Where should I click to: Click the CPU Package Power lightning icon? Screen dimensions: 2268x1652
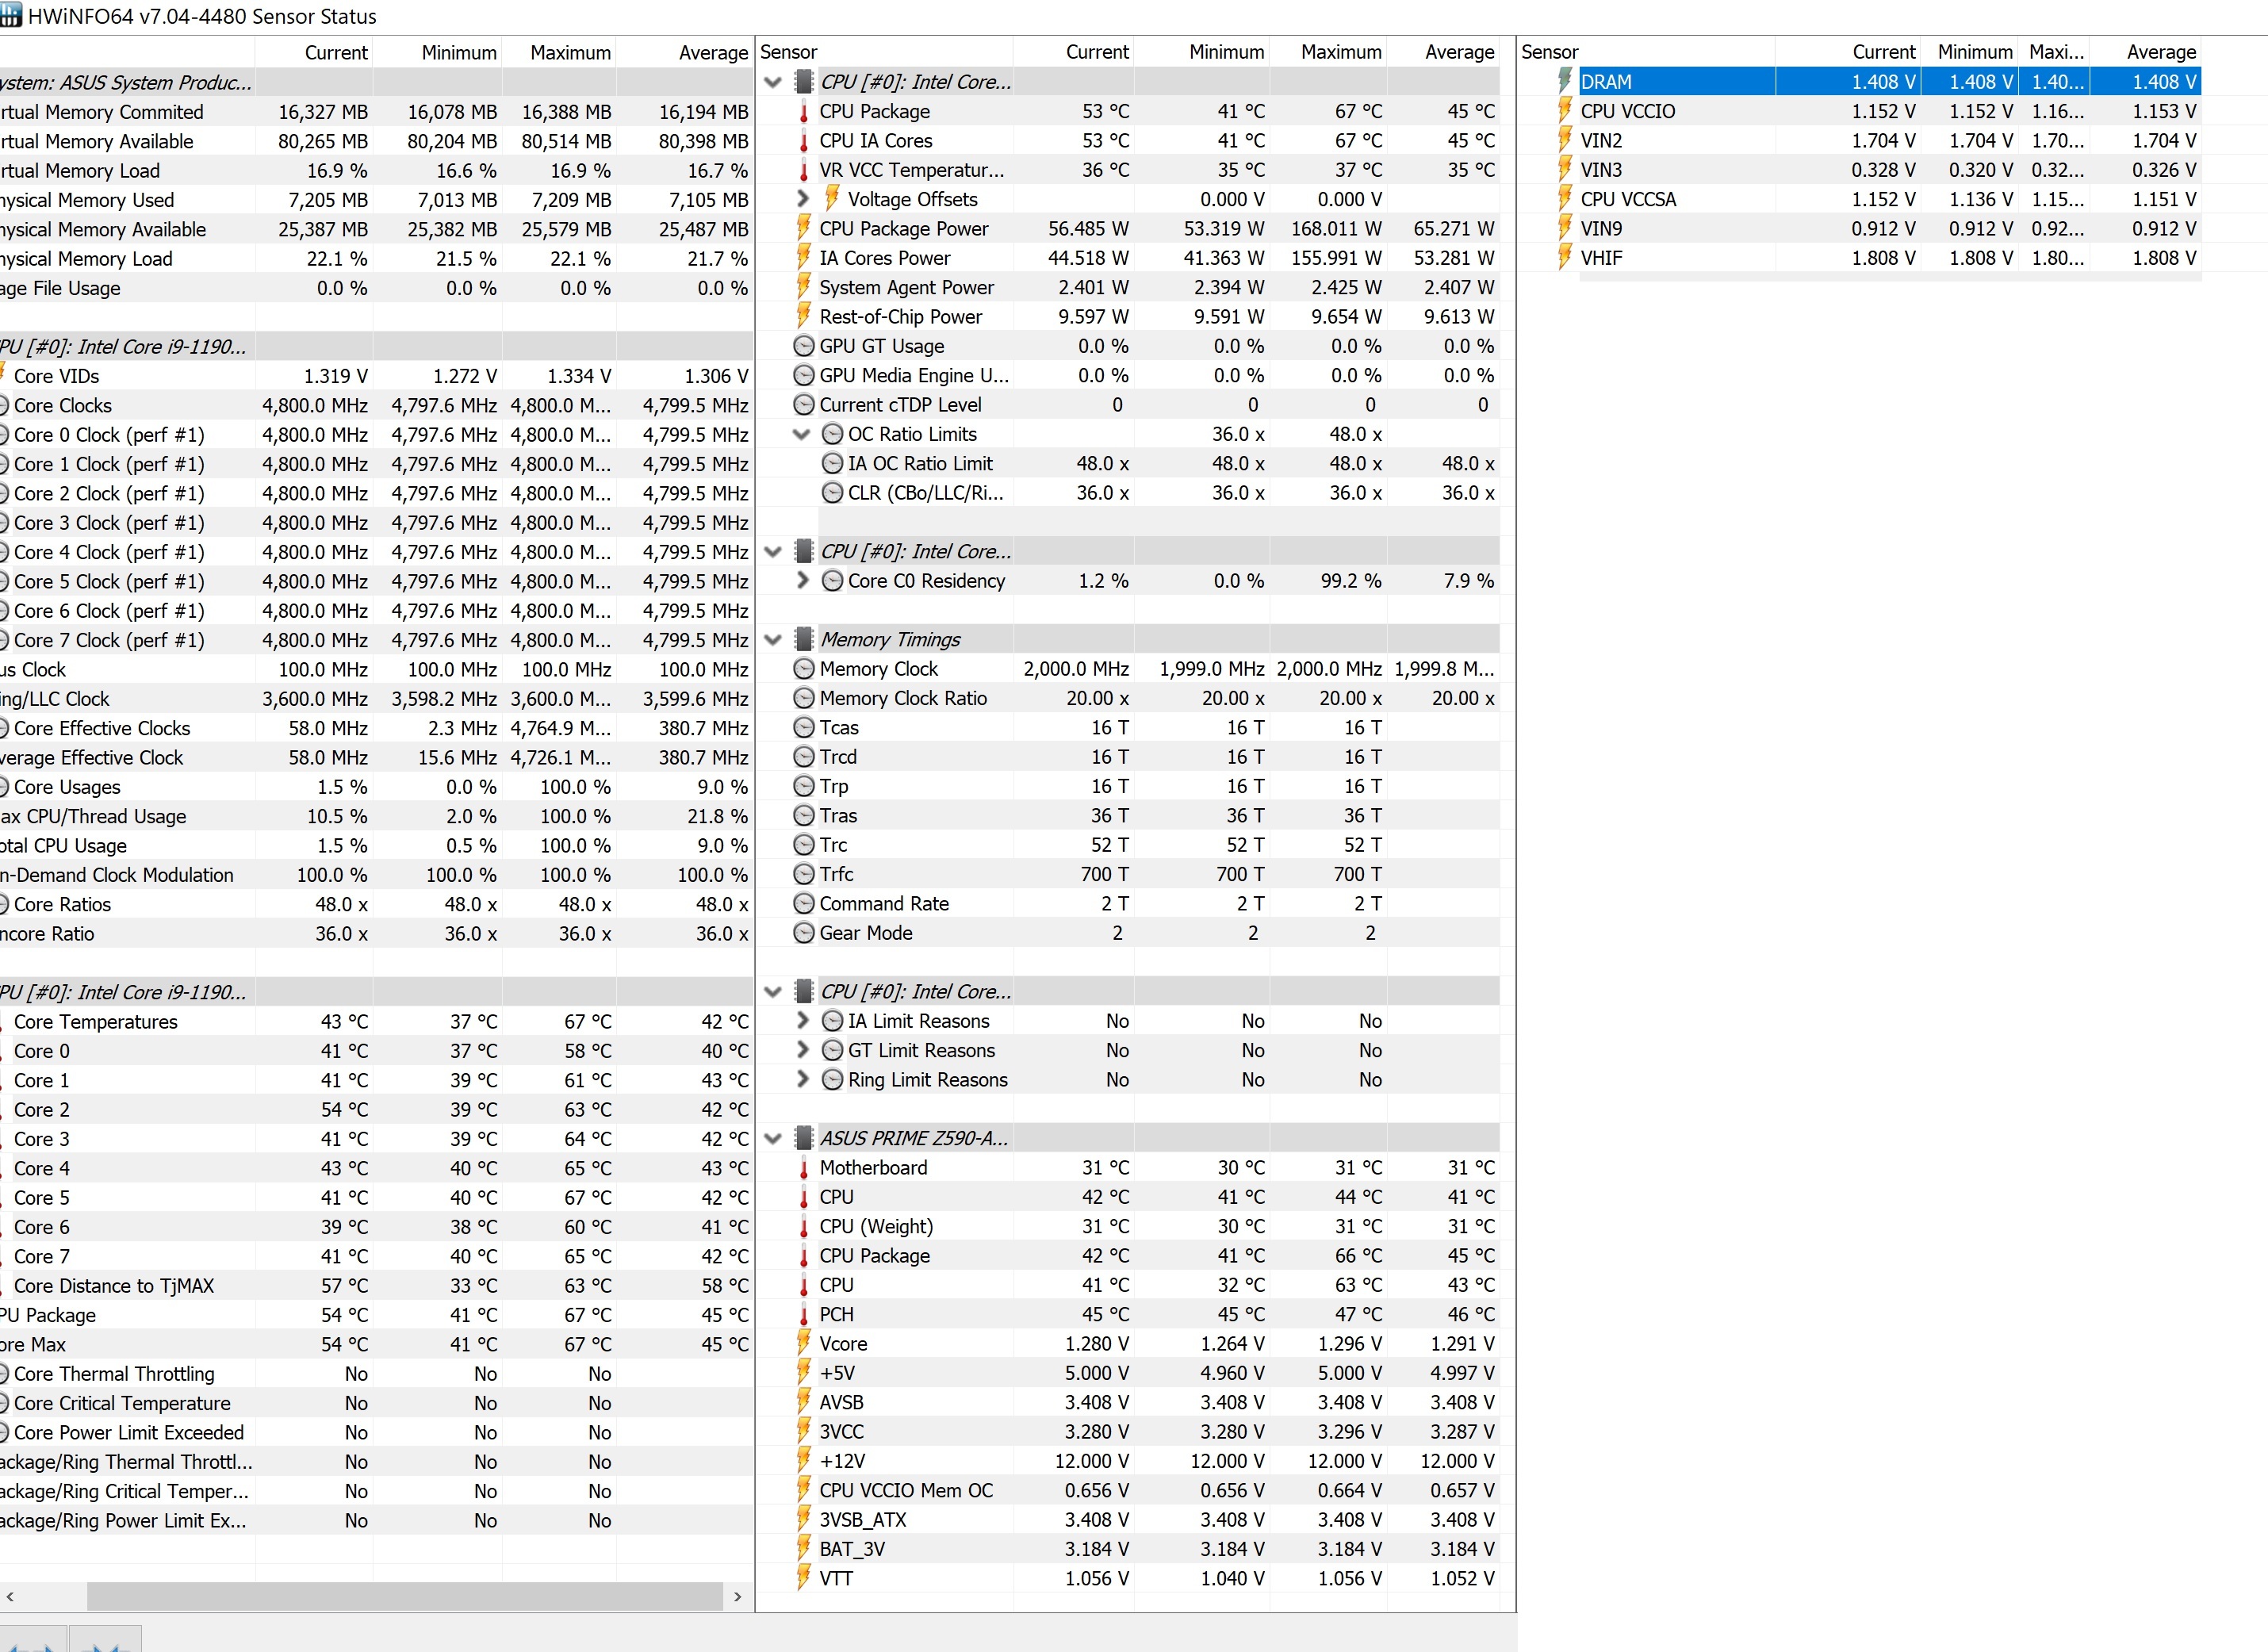[x=803, y=229]
